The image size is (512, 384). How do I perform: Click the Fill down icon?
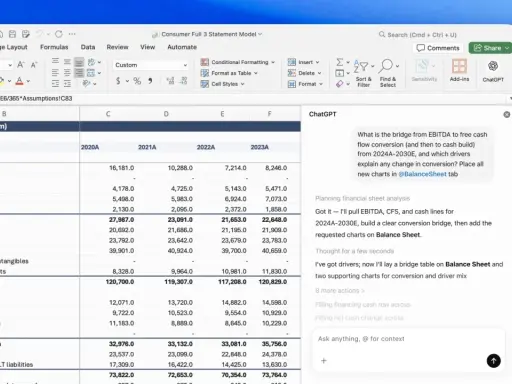(339, 73)
